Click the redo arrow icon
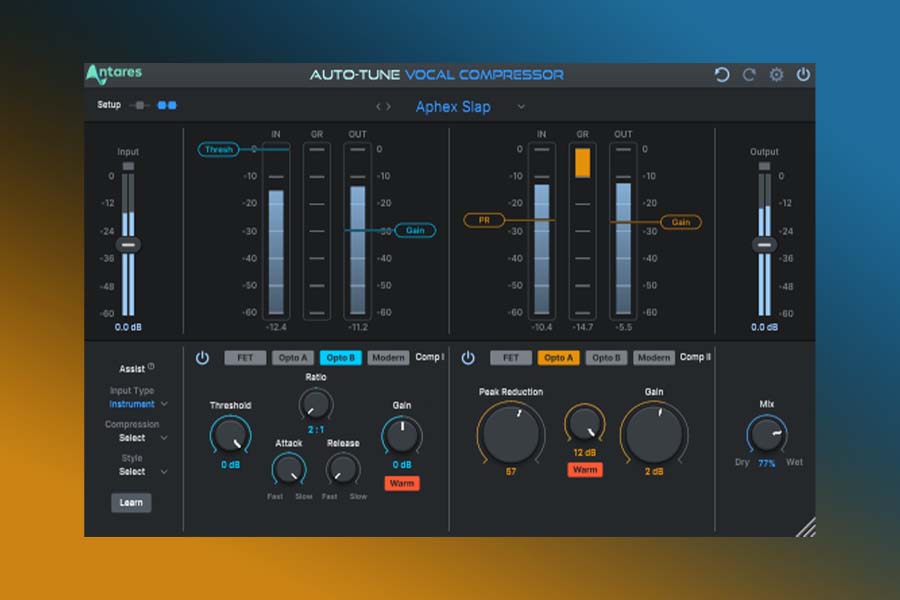This screenshot has height=600, width=900. tap(749, 75)
